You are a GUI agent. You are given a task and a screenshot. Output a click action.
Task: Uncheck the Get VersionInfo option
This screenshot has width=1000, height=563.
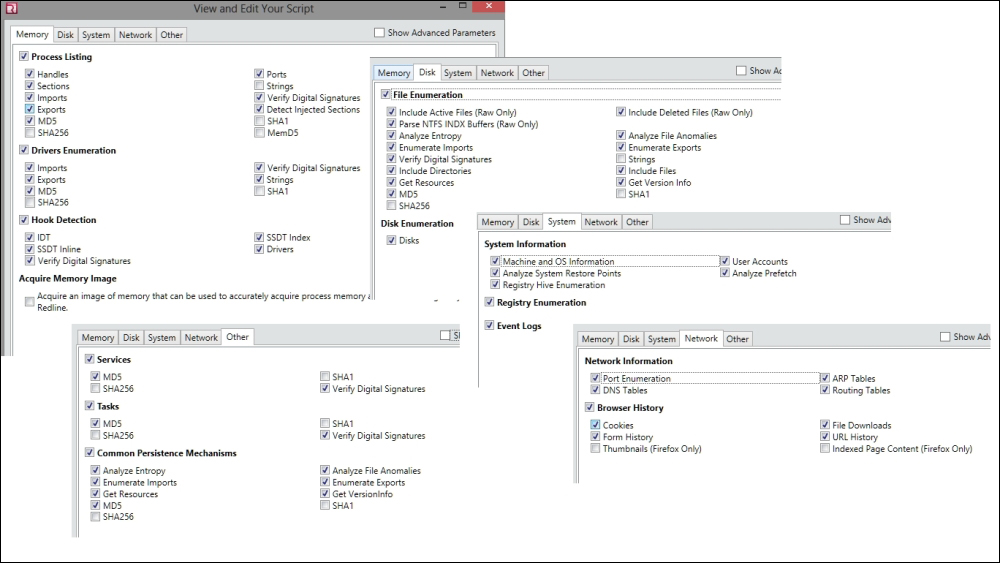tap(325, 494)
